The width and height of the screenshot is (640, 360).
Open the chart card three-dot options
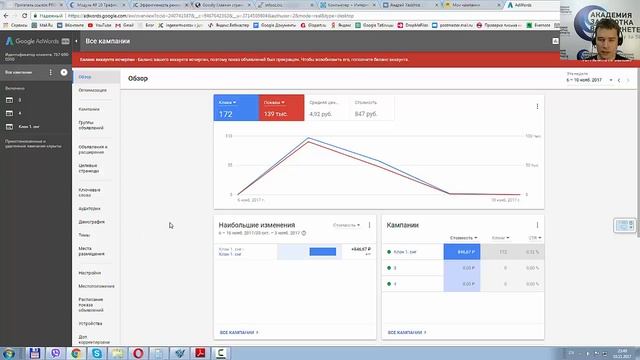click(x=537, y=107)
